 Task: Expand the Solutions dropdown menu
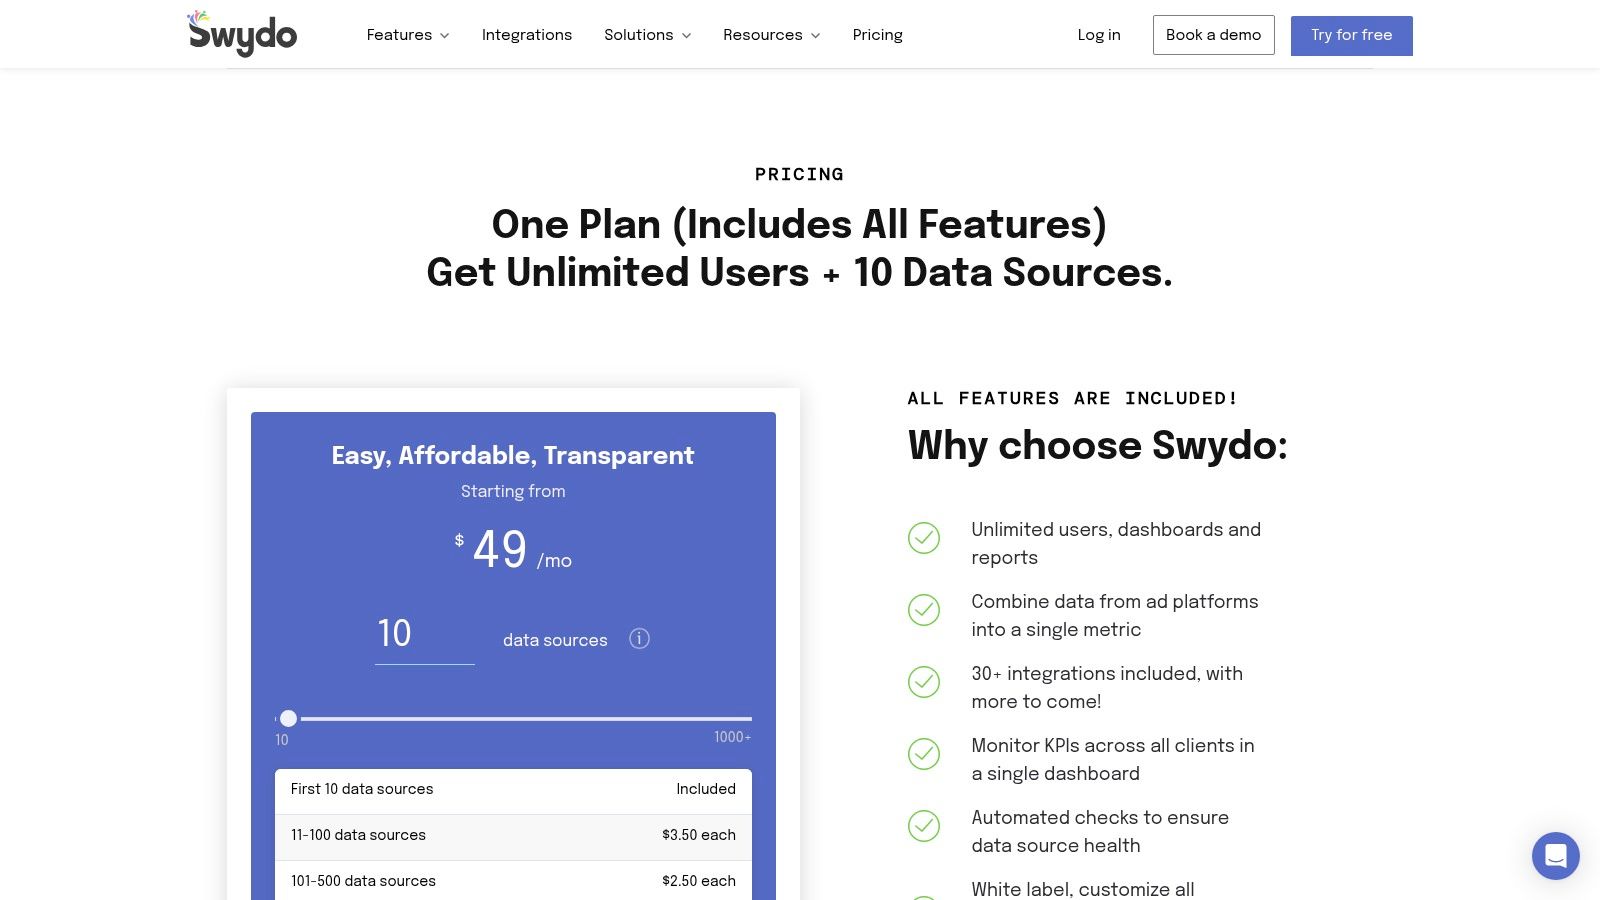[x=647, y=35]
